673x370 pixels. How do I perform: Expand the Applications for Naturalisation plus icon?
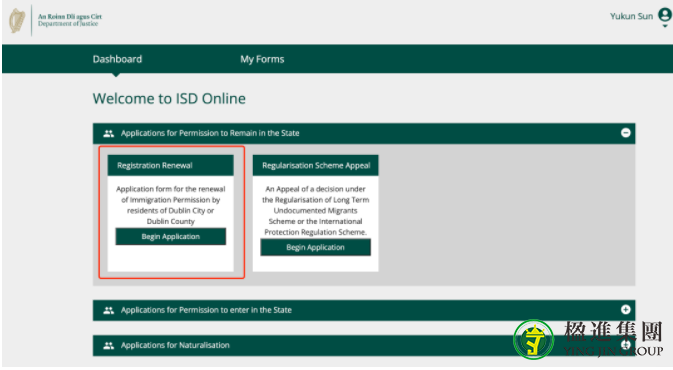click(x=625, y=345)
